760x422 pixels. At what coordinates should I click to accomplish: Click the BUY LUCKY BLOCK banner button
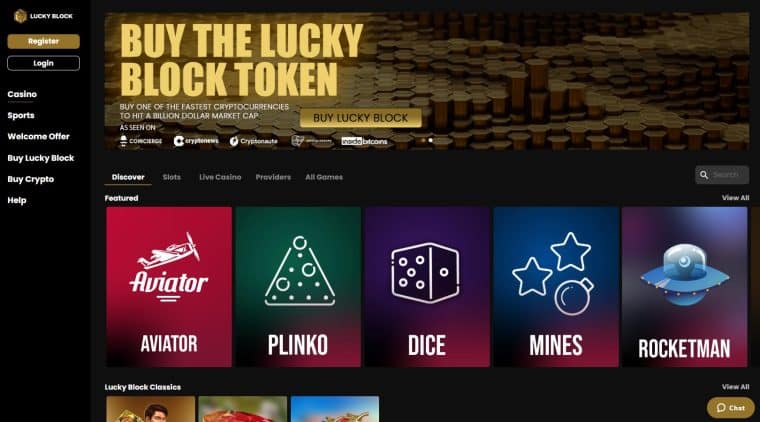pyautogui.click(x=361, y=118)
